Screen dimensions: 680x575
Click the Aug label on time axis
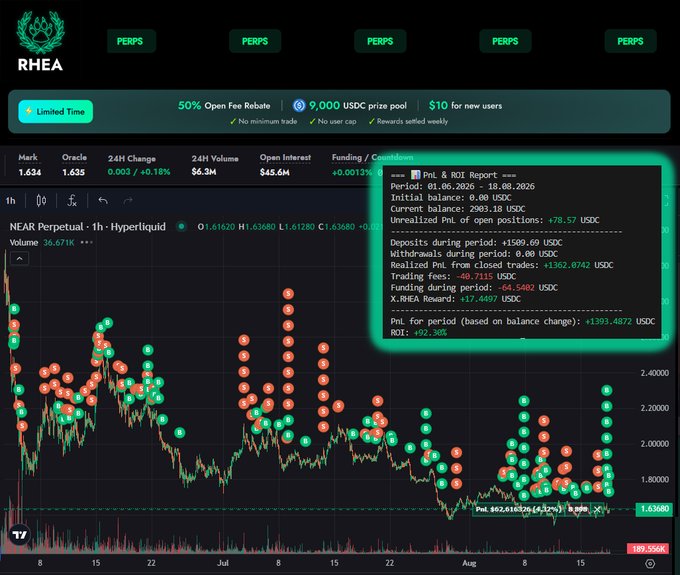(469, 563)
